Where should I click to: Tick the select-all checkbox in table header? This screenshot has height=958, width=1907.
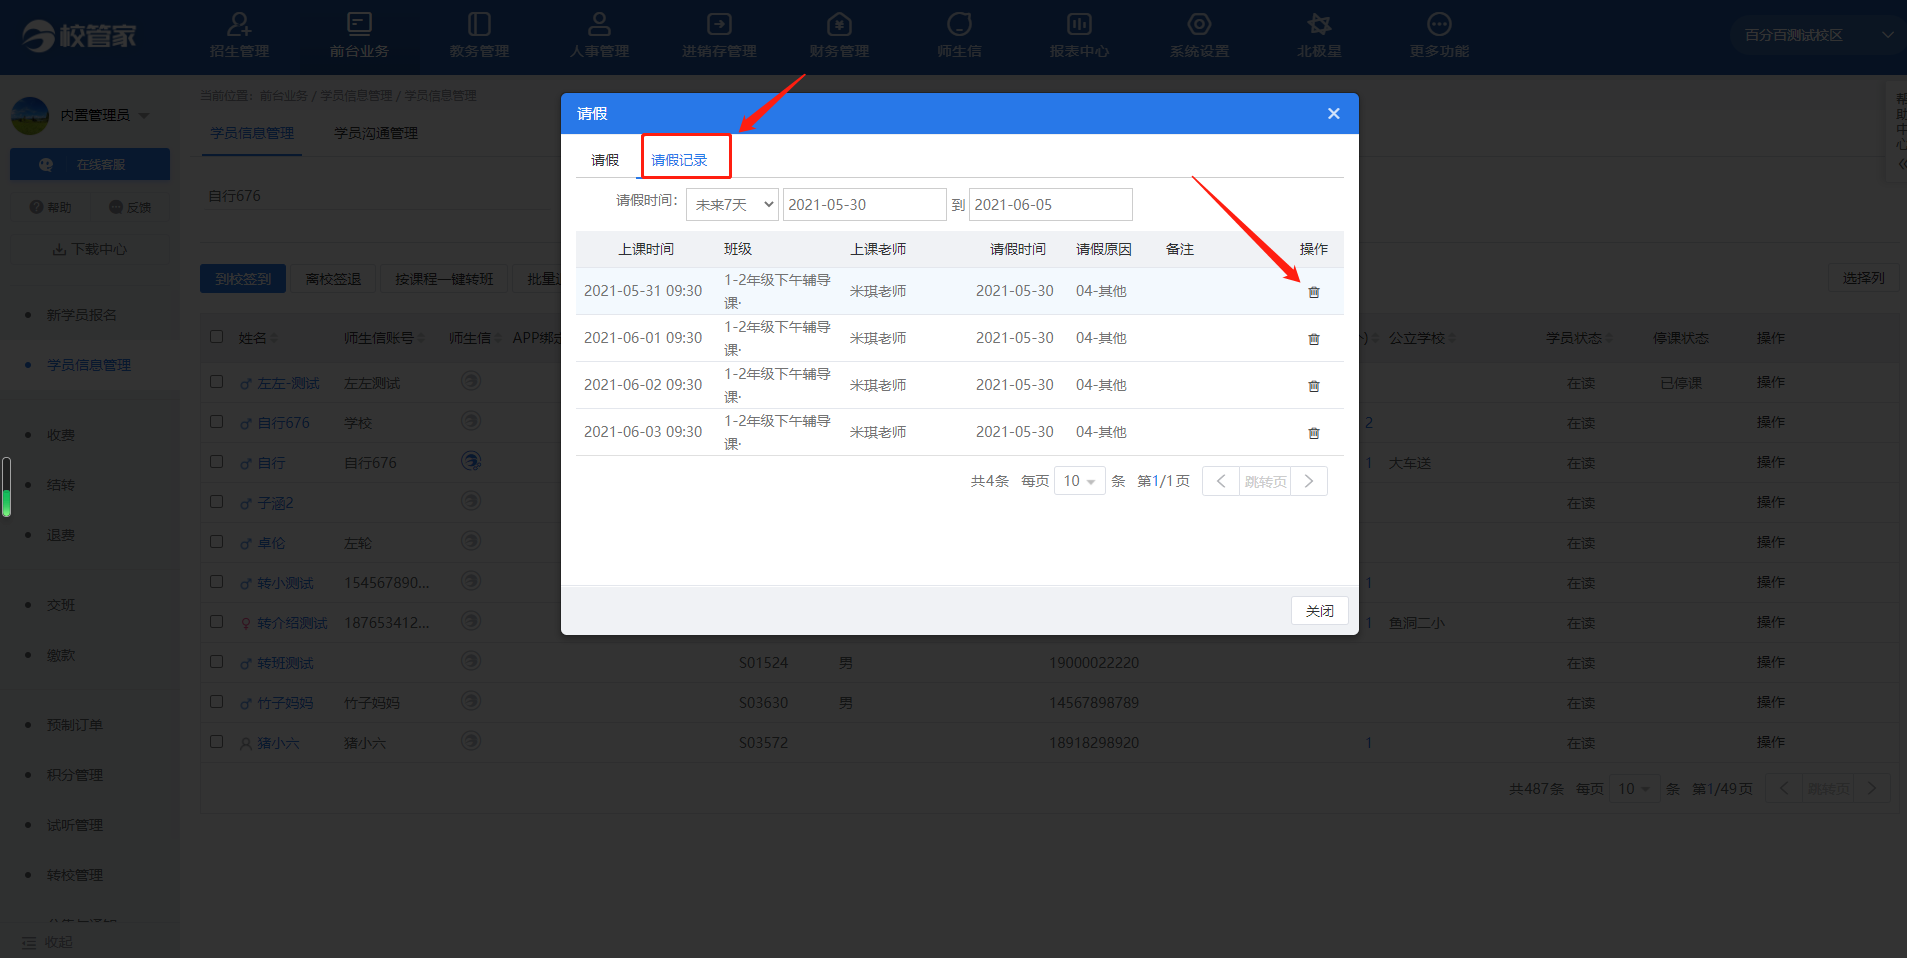pos(217,337)
